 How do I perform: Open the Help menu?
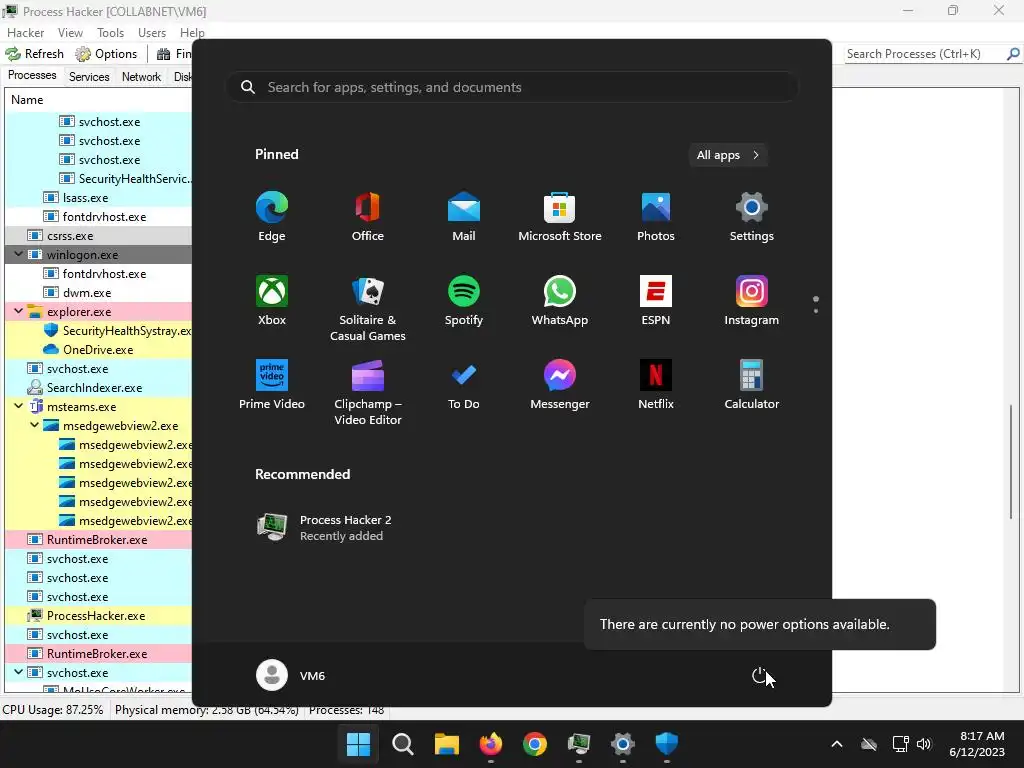192,33
